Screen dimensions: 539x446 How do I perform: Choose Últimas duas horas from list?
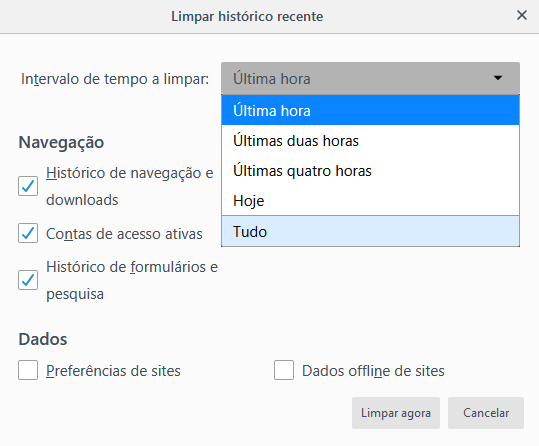tap(370, 141)
